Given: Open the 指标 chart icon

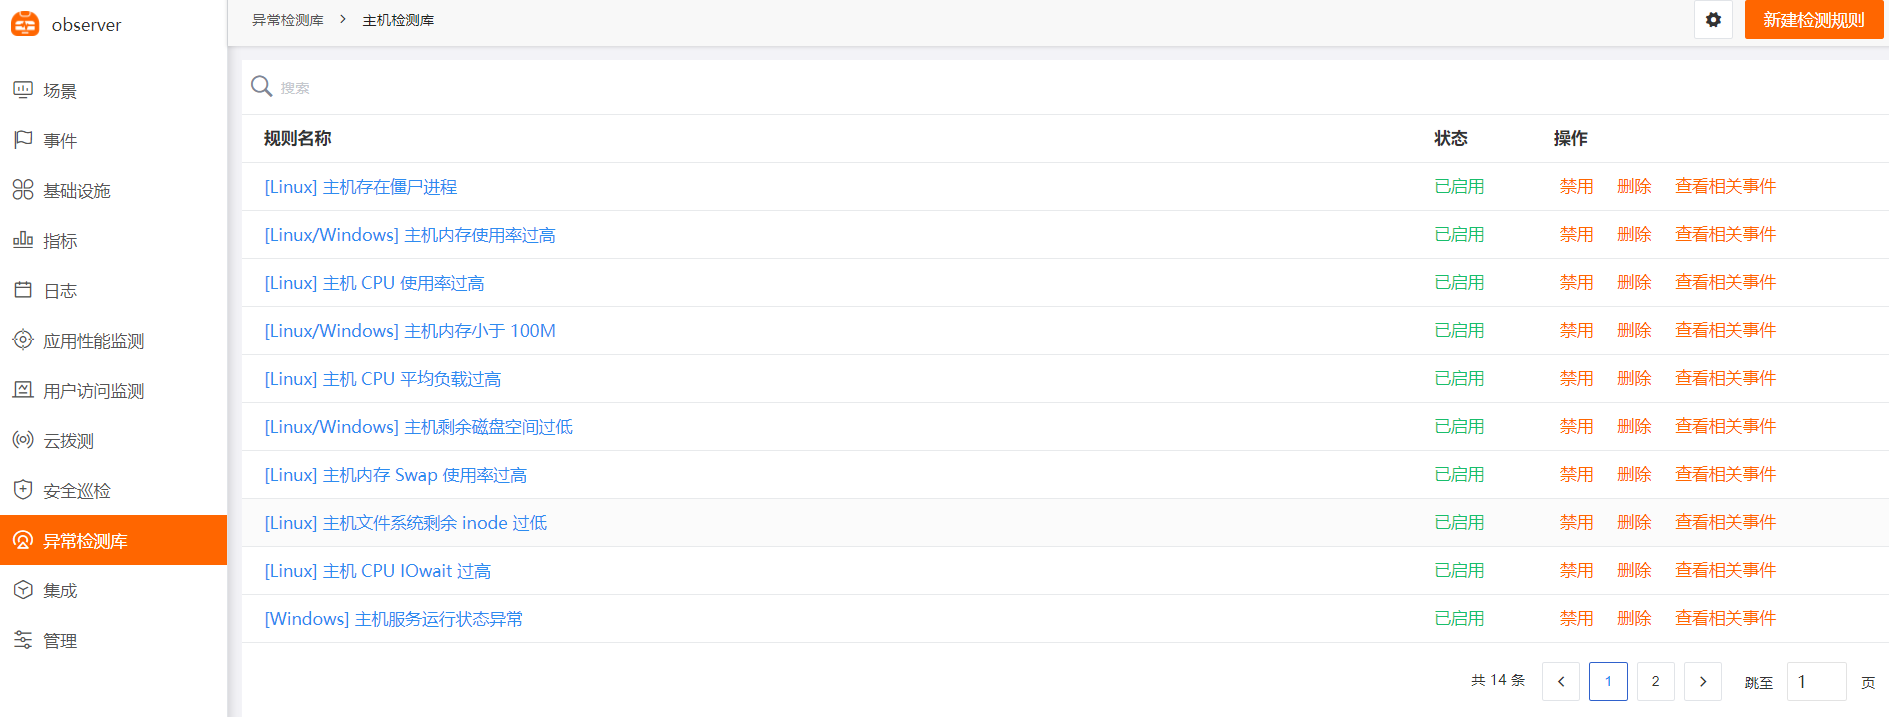Looking at the screenshot, I should (23, 240).
